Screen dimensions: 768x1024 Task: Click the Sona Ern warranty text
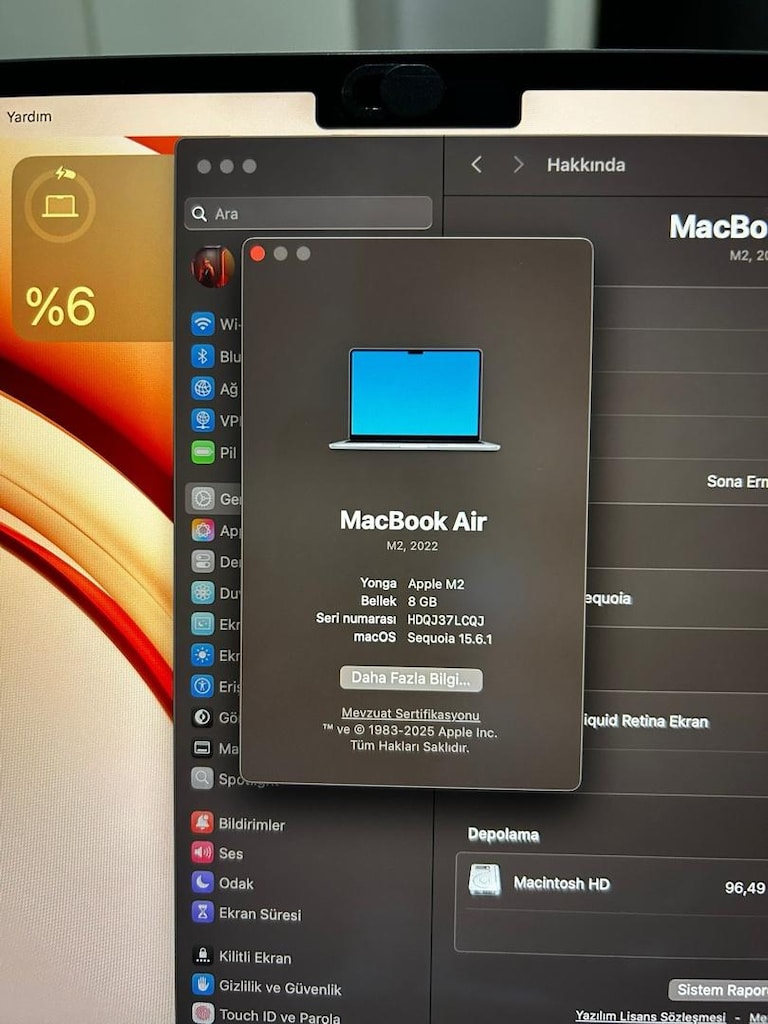coord(737,481)
